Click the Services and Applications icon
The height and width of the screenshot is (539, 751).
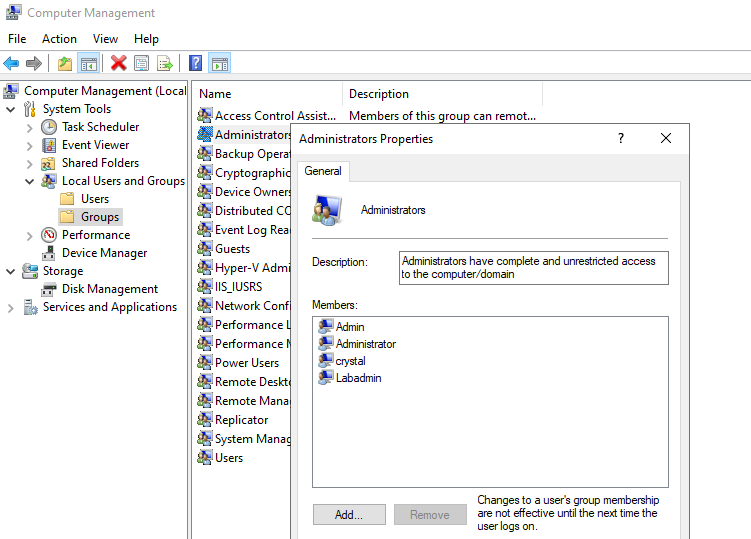click(30, 307)
